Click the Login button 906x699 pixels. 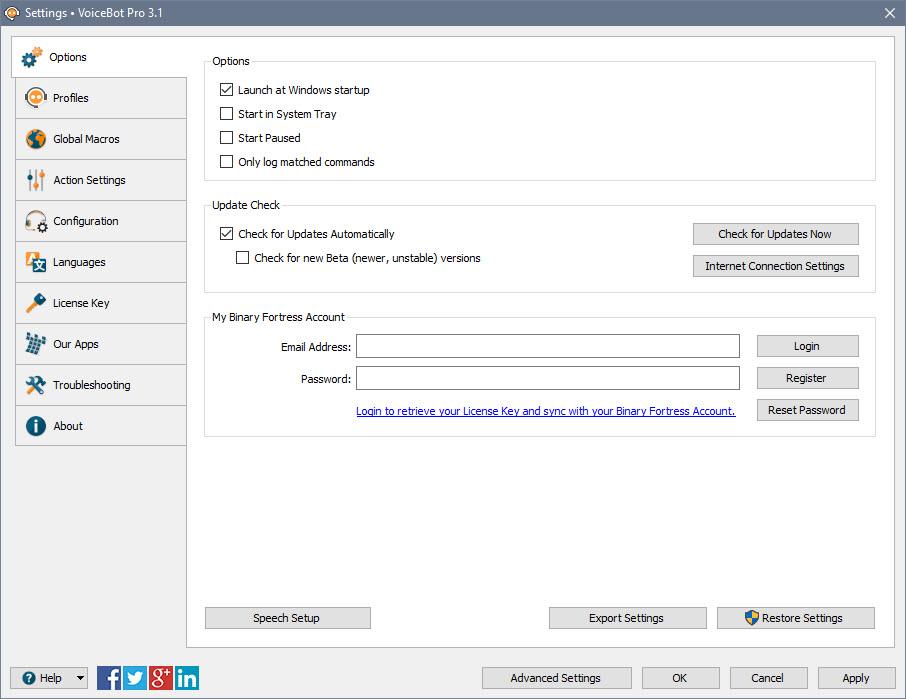click(808, 346)
